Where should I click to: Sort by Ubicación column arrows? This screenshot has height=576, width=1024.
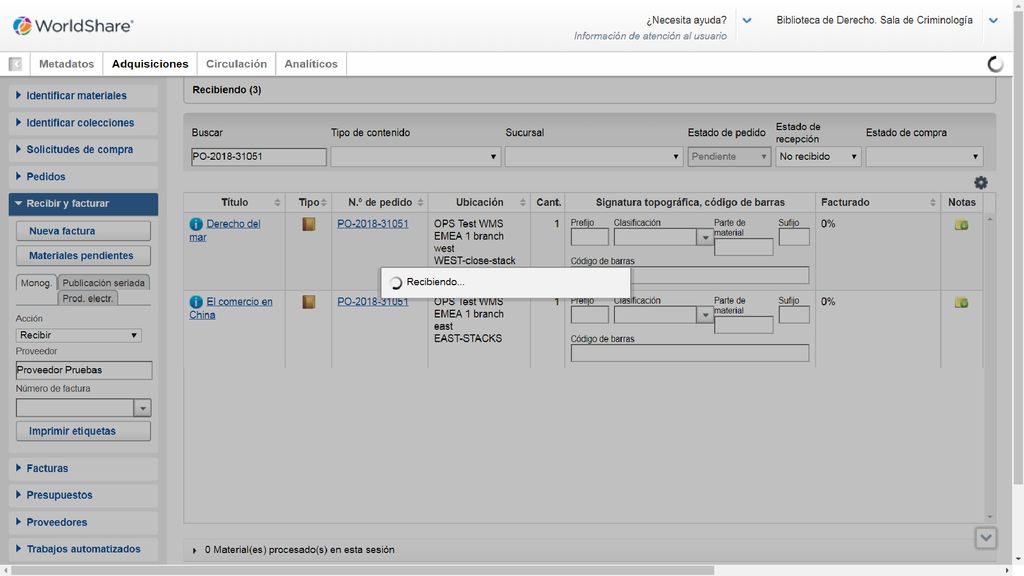[522, 202]
